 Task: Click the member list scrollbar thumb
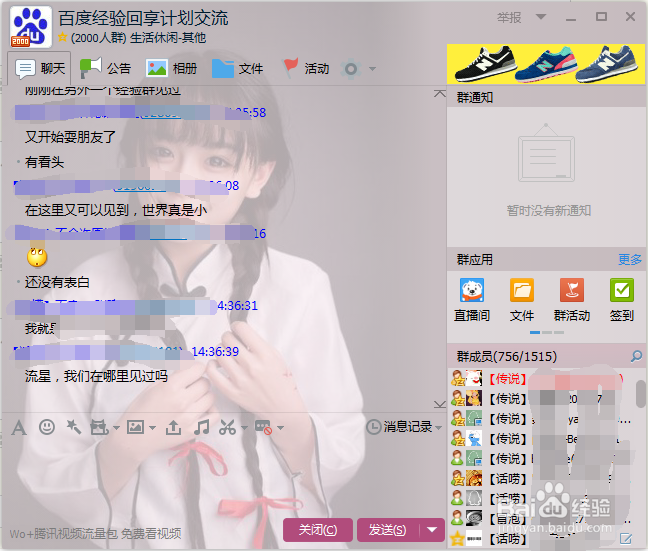(x=641, y=394)
